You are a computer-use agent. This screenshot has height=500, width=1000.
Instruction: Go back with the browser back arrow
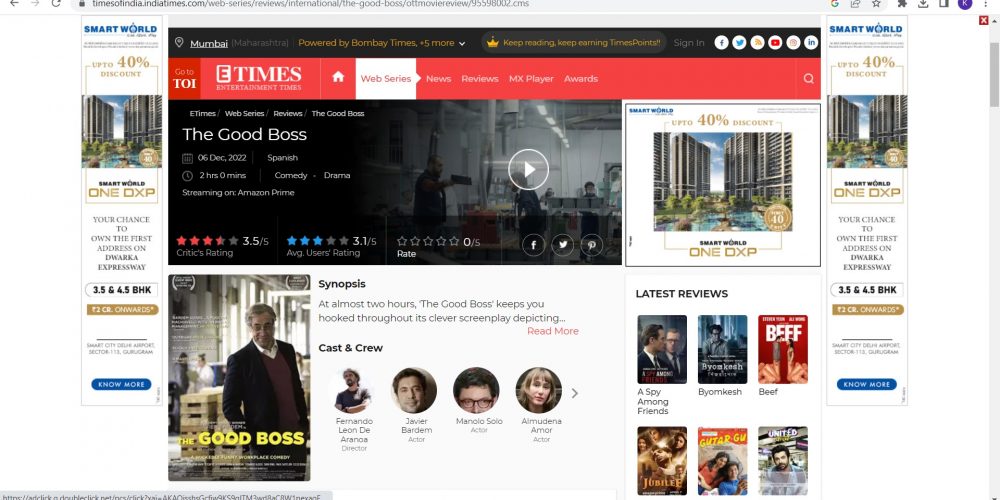[x=14, y=3]
